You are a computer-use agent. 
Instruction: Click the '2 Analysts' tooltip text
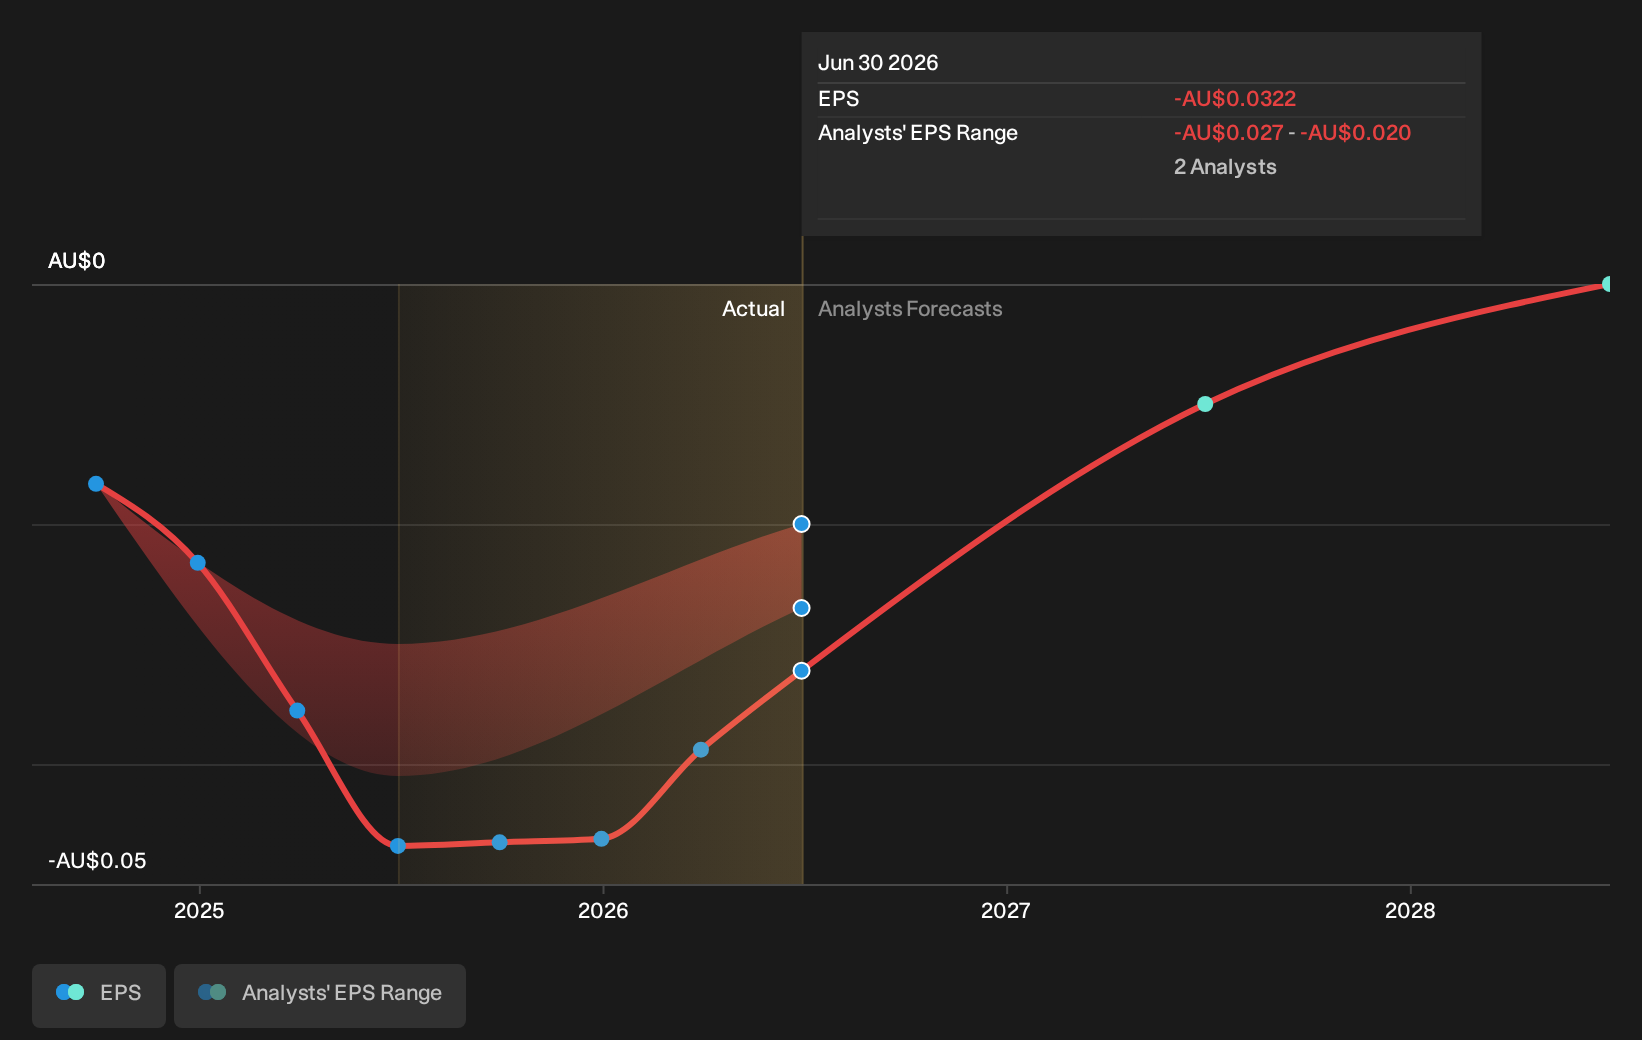1225,167
